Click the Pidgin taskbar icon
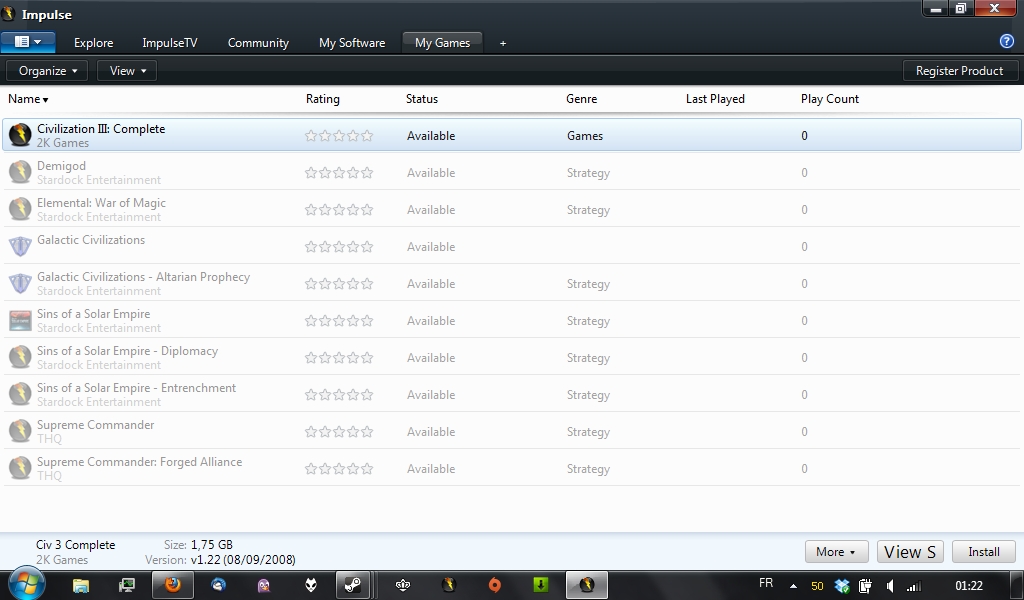The image size is (1024, 600). [264, 585]
